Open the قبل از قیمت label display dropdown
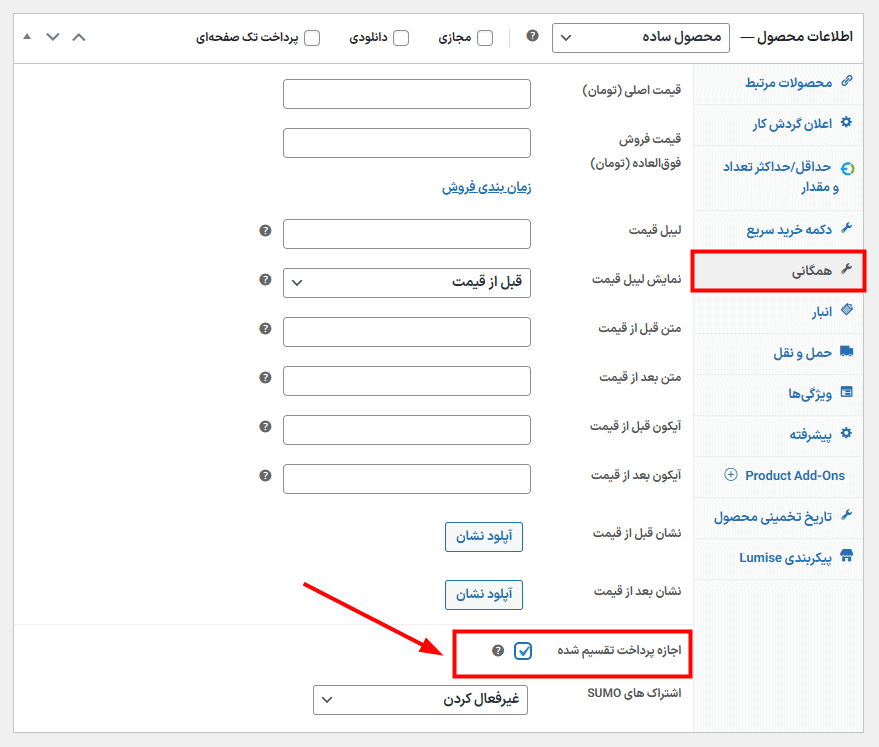The image size is (879, 747). [x=407, y=283]
